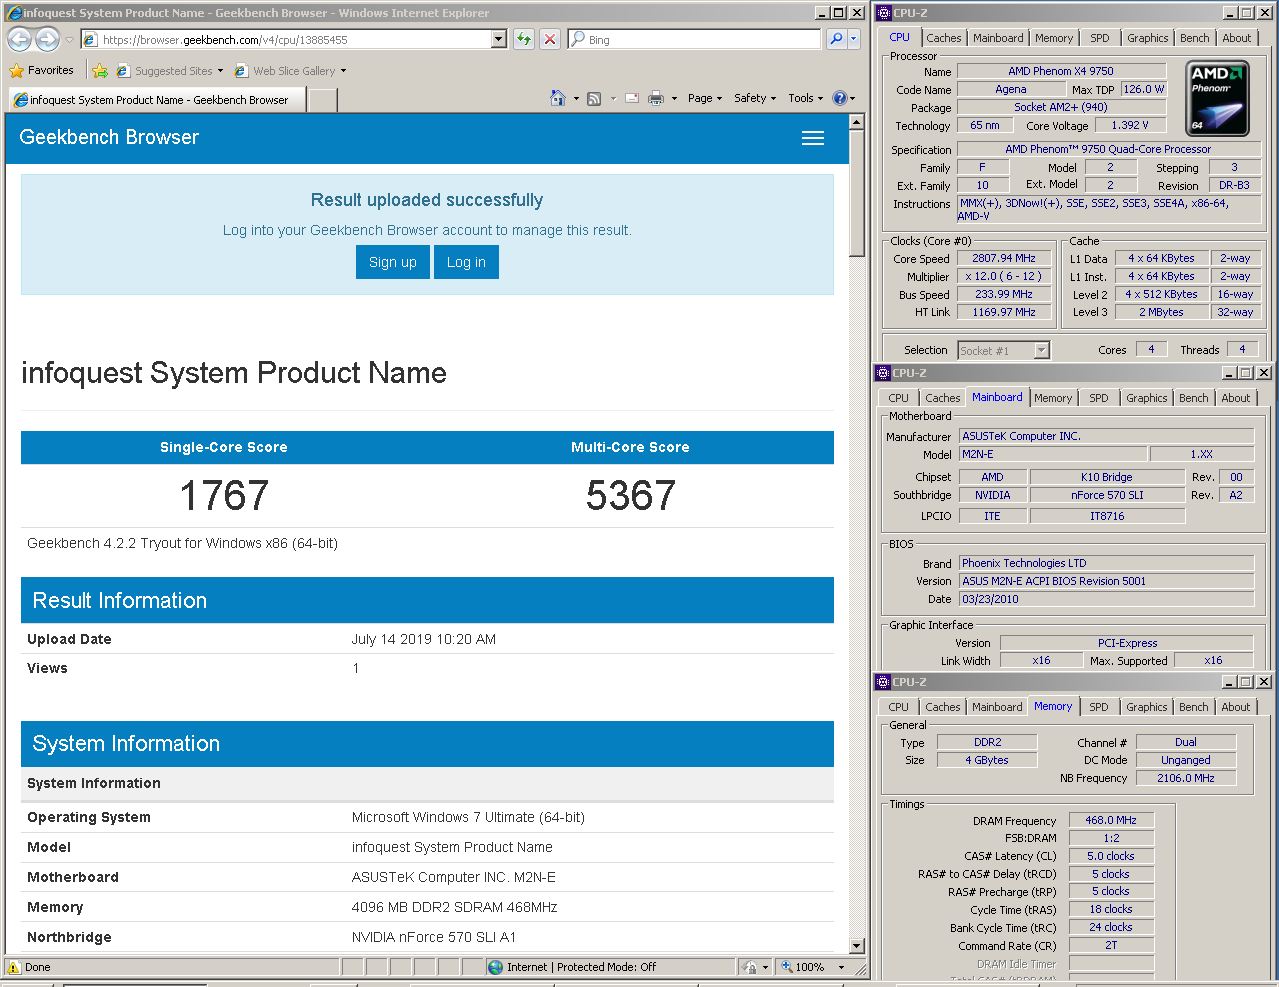
Task: Click the Home icon in command bar
Action: pyautogui.click(x=558, y=98)
